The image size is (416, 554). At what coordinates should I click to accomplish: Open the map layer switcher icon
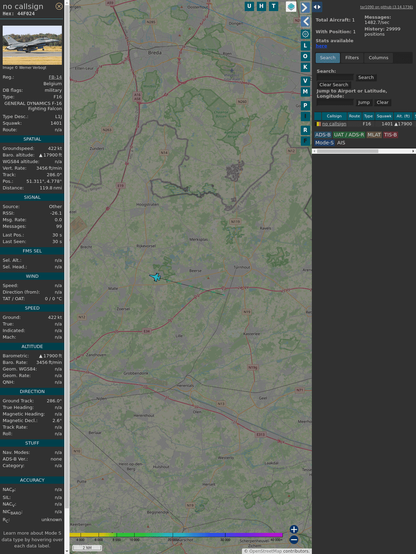[291, 7]
